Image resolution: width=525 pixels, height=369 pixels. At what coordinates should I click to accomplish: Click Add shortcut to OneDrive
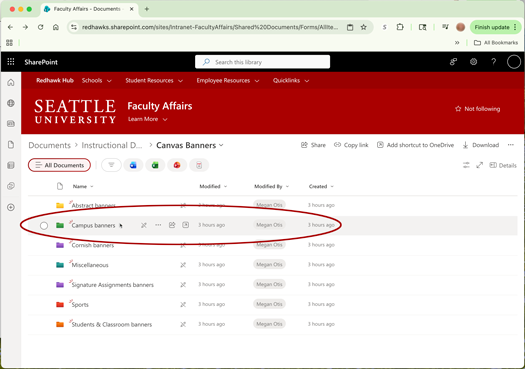tap(415, 145)
